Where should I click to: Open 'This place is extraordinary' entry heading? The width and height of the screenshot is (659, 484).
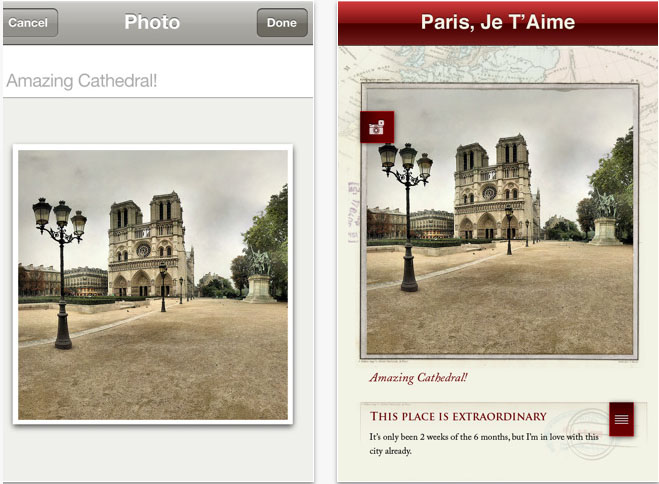458,416
